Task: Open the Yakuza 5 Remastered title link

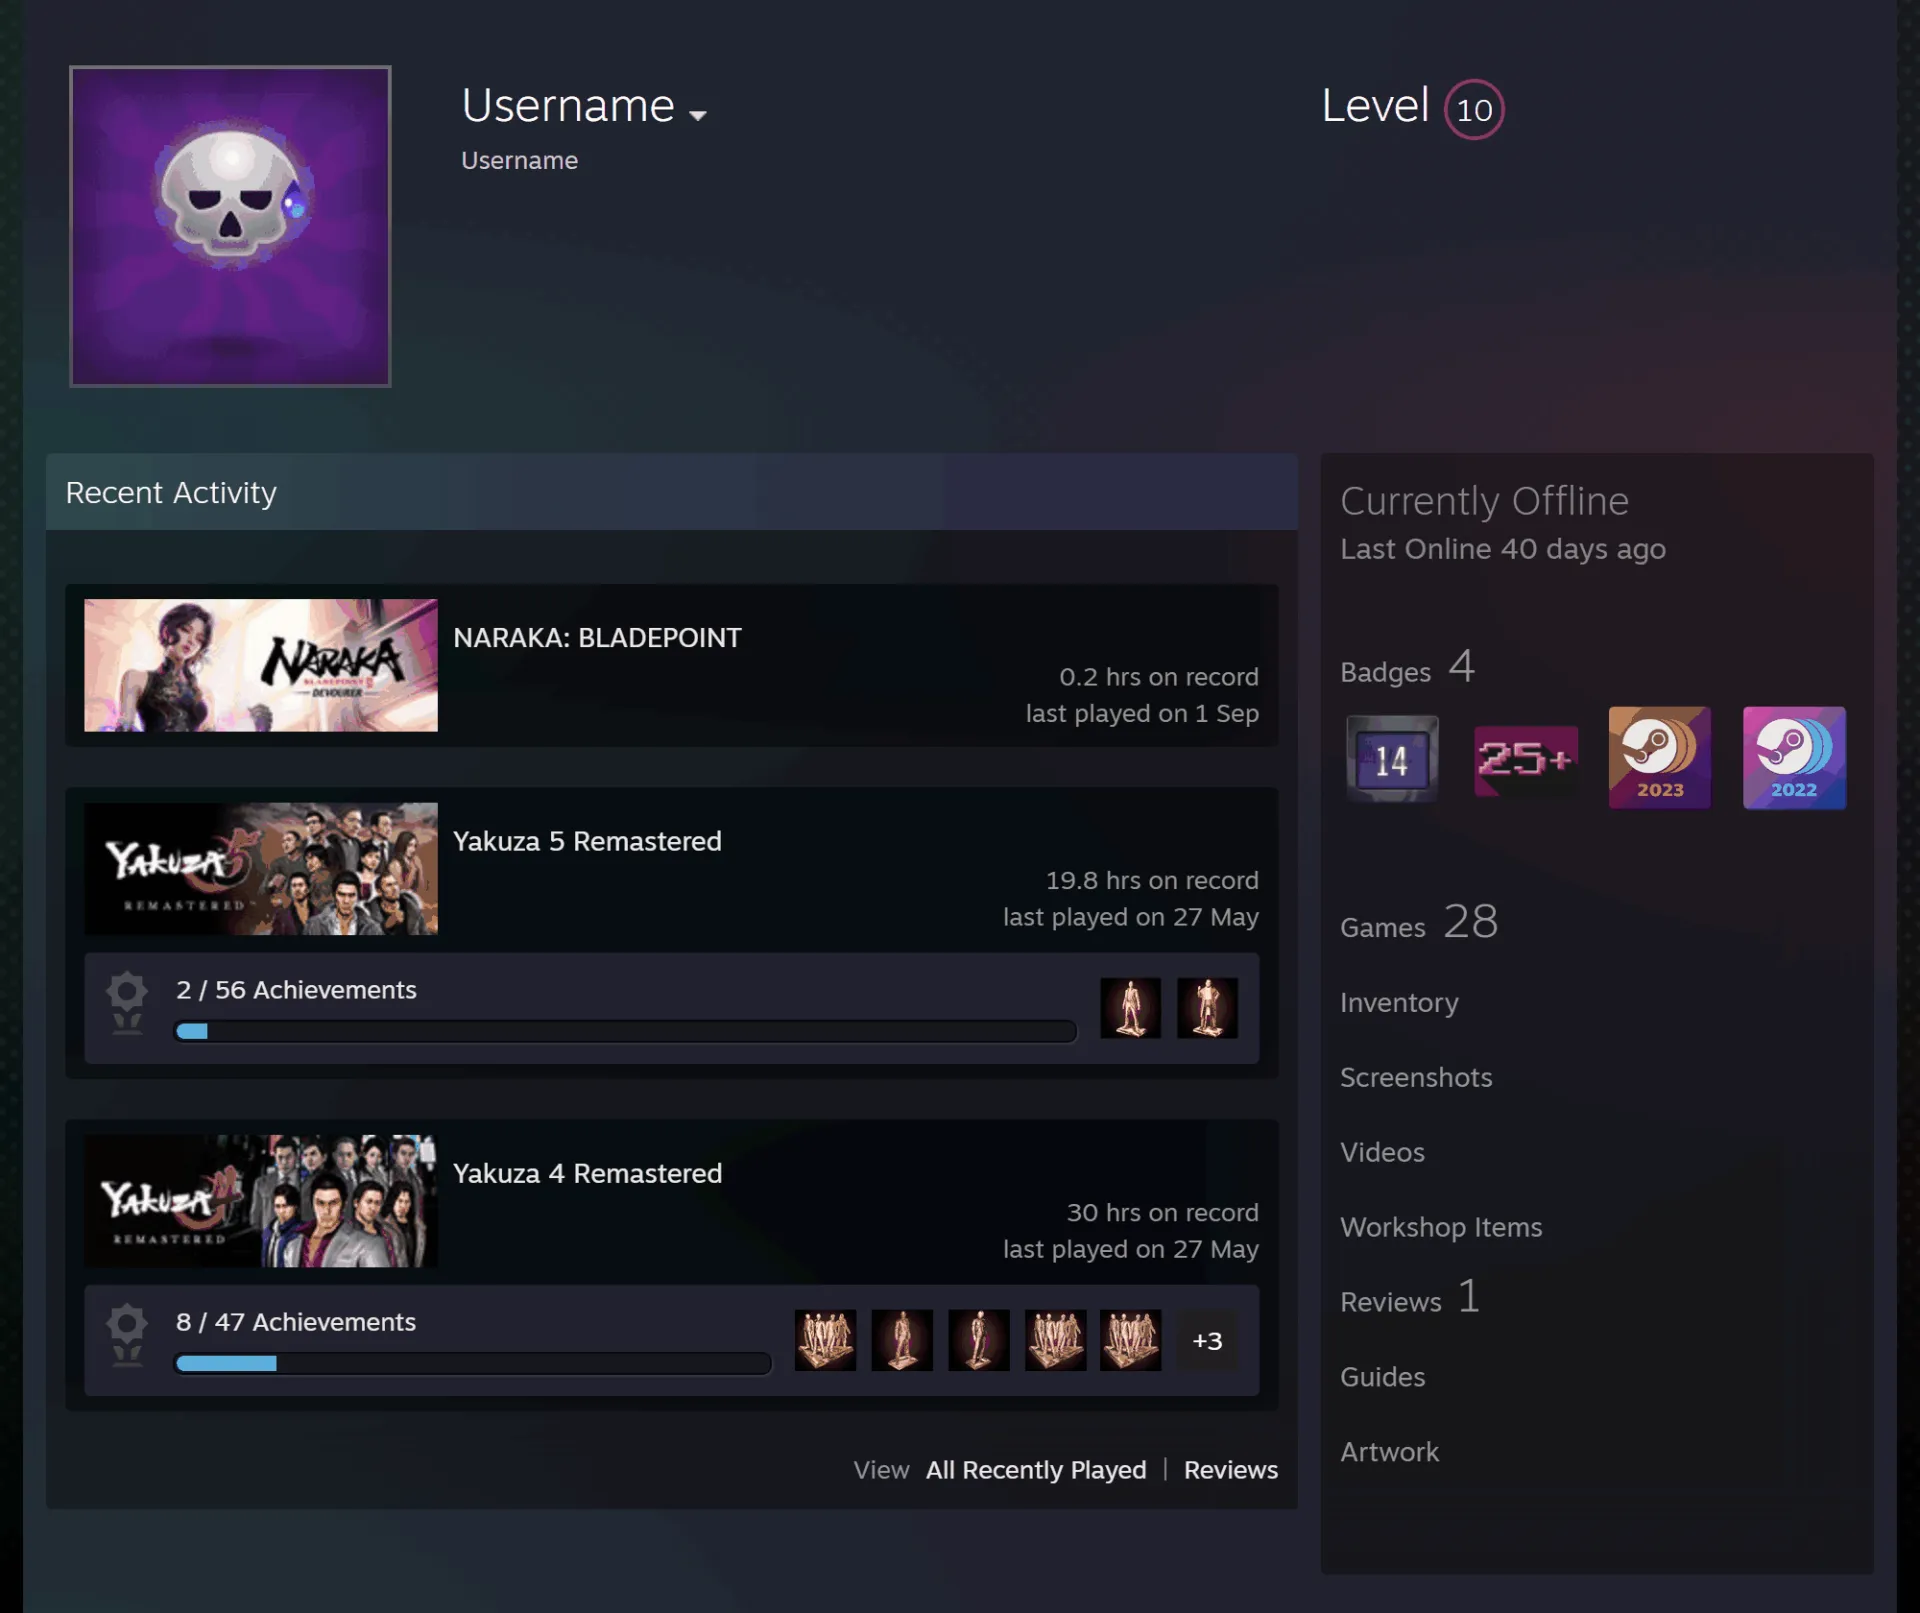Action: (x=587, y=841)
